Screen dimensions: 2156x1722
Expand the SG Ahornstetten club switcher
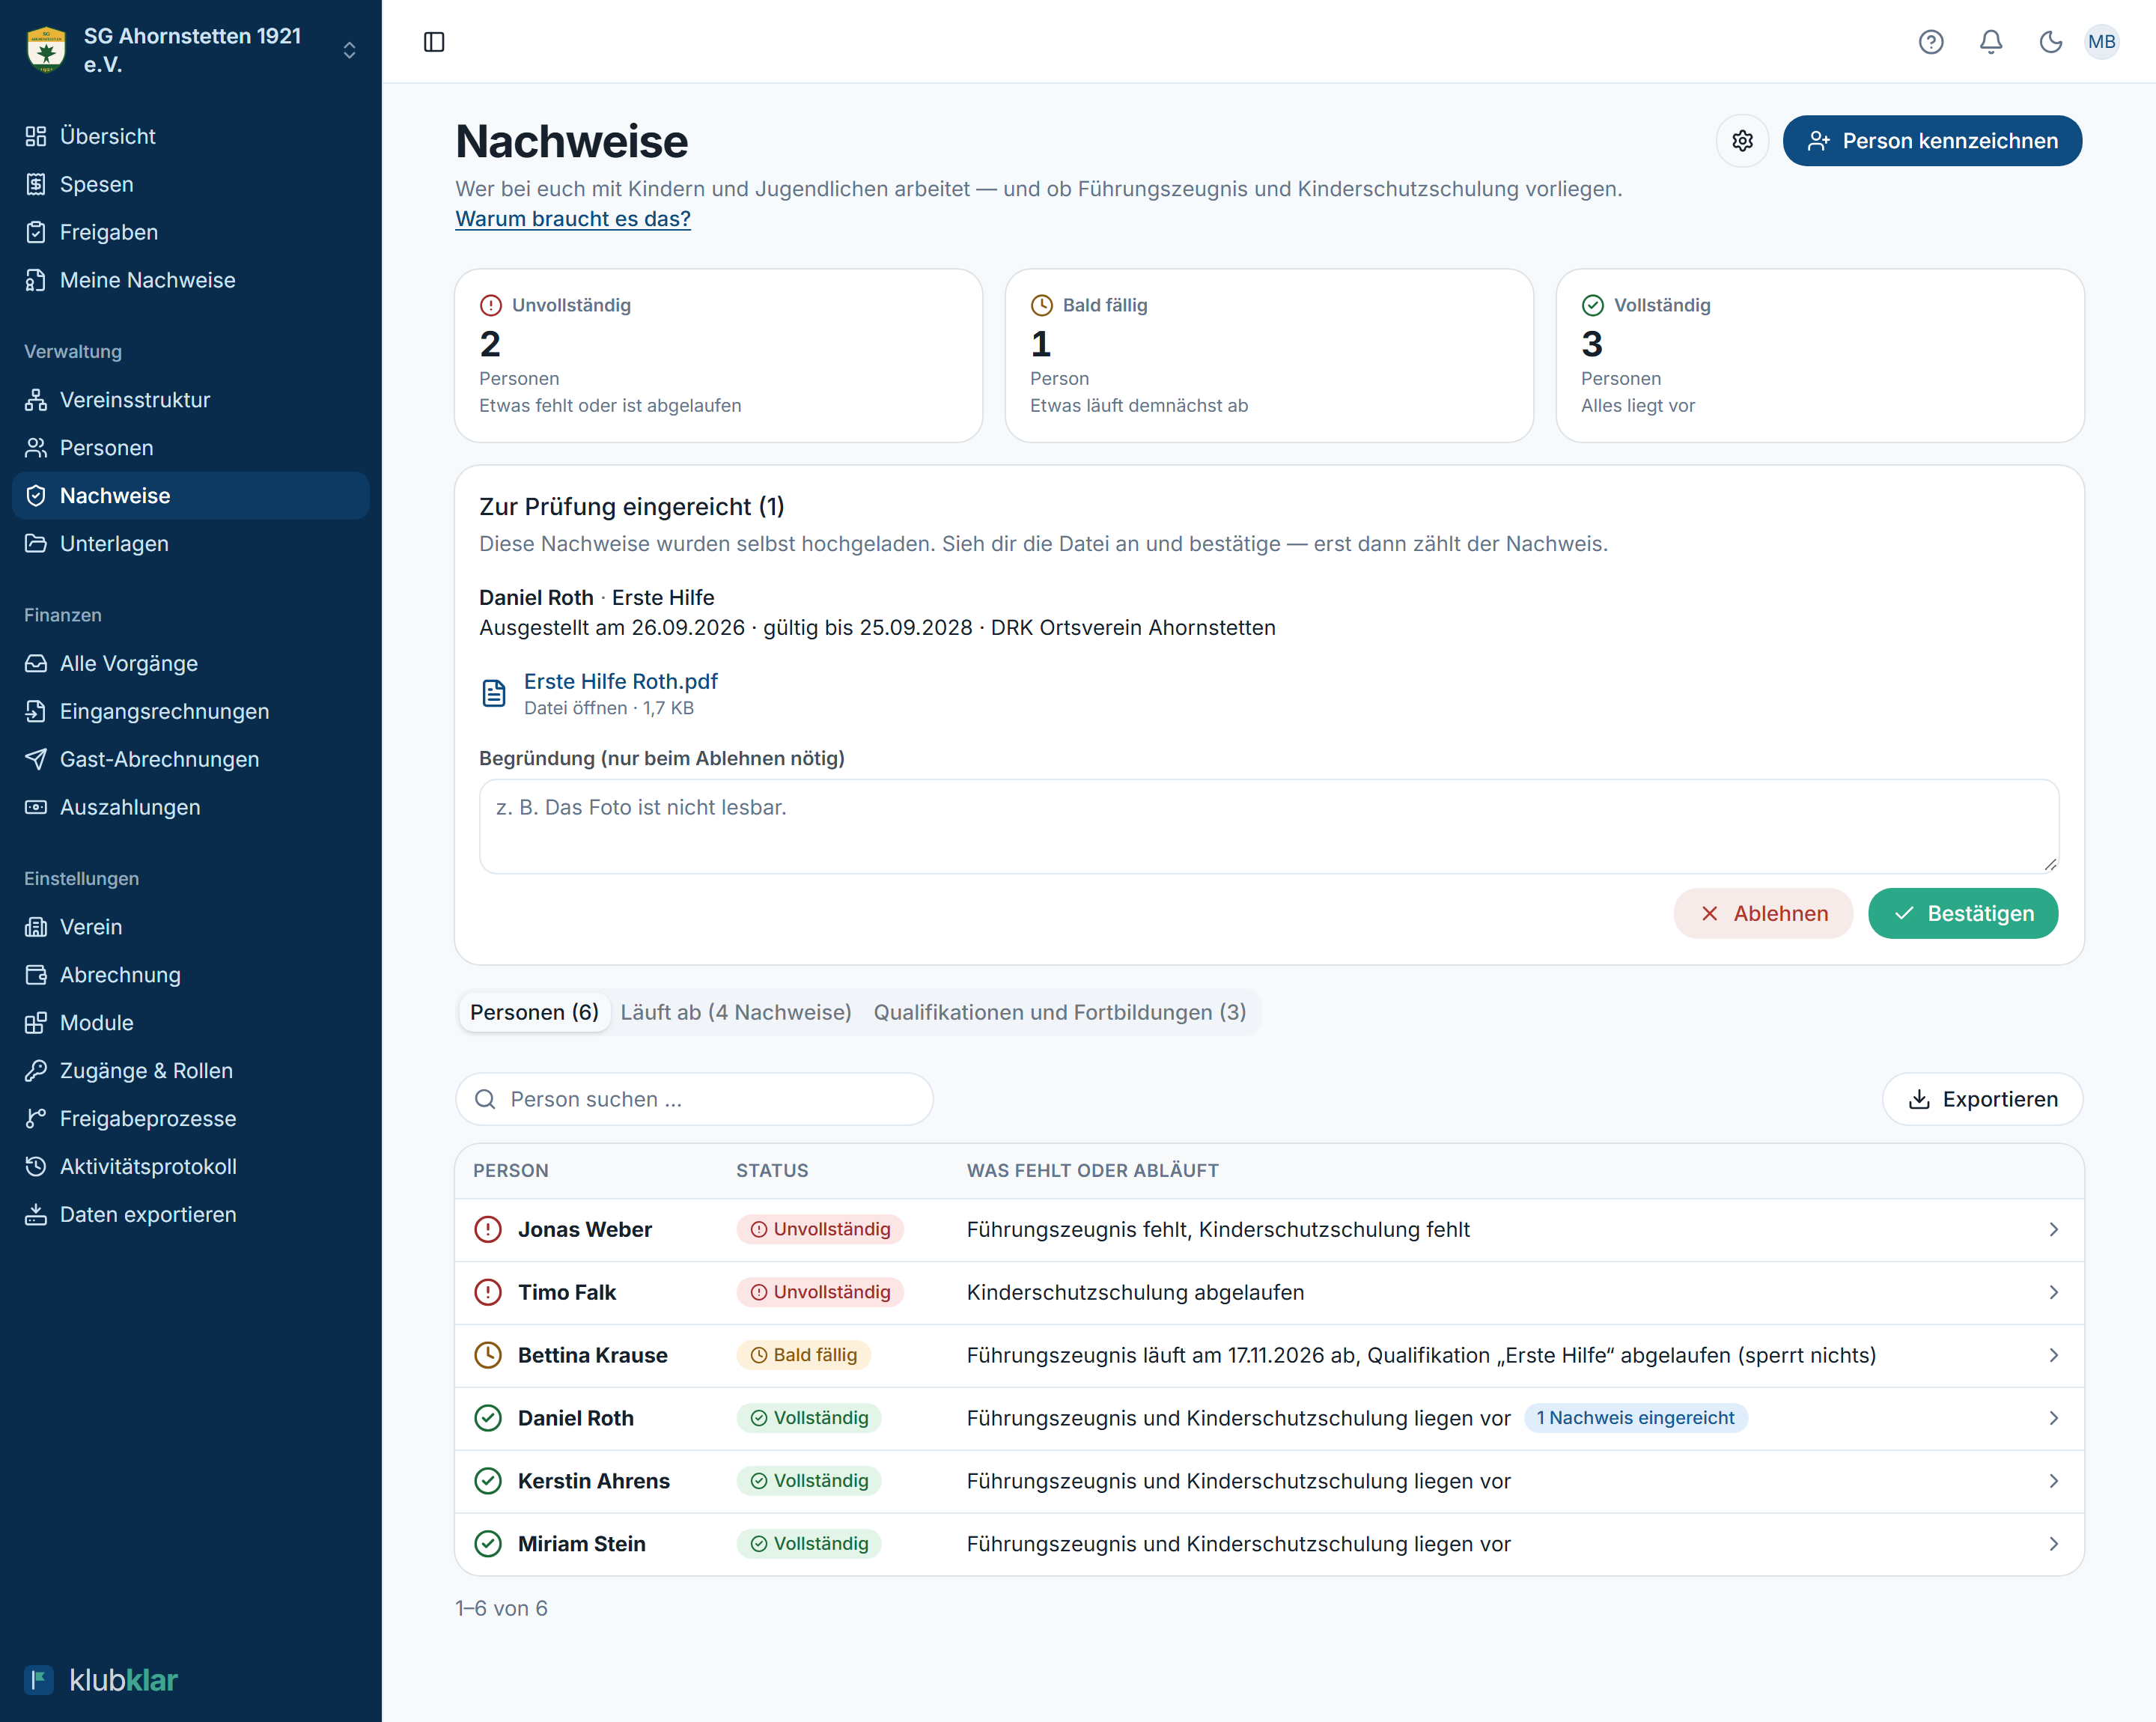click(191, 50)
